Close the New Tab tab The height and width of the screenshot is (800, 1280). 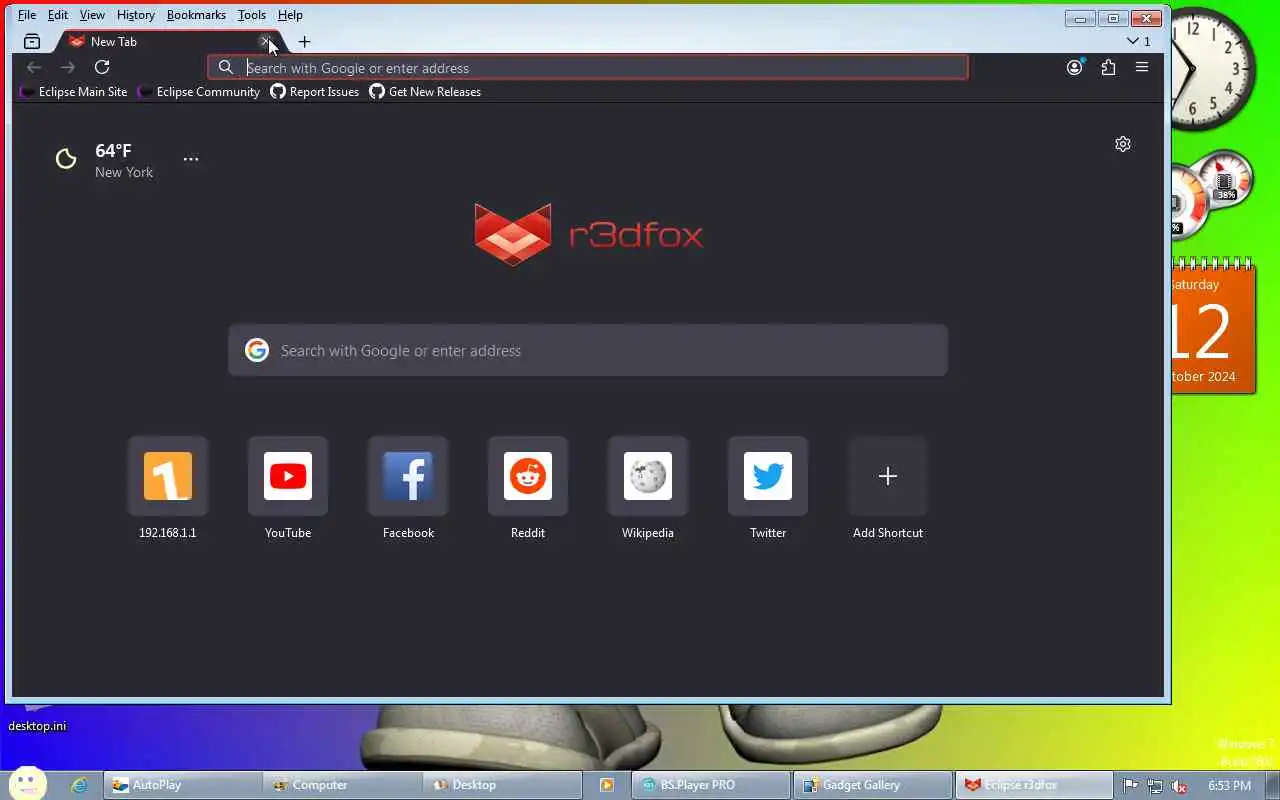[266, 42]
